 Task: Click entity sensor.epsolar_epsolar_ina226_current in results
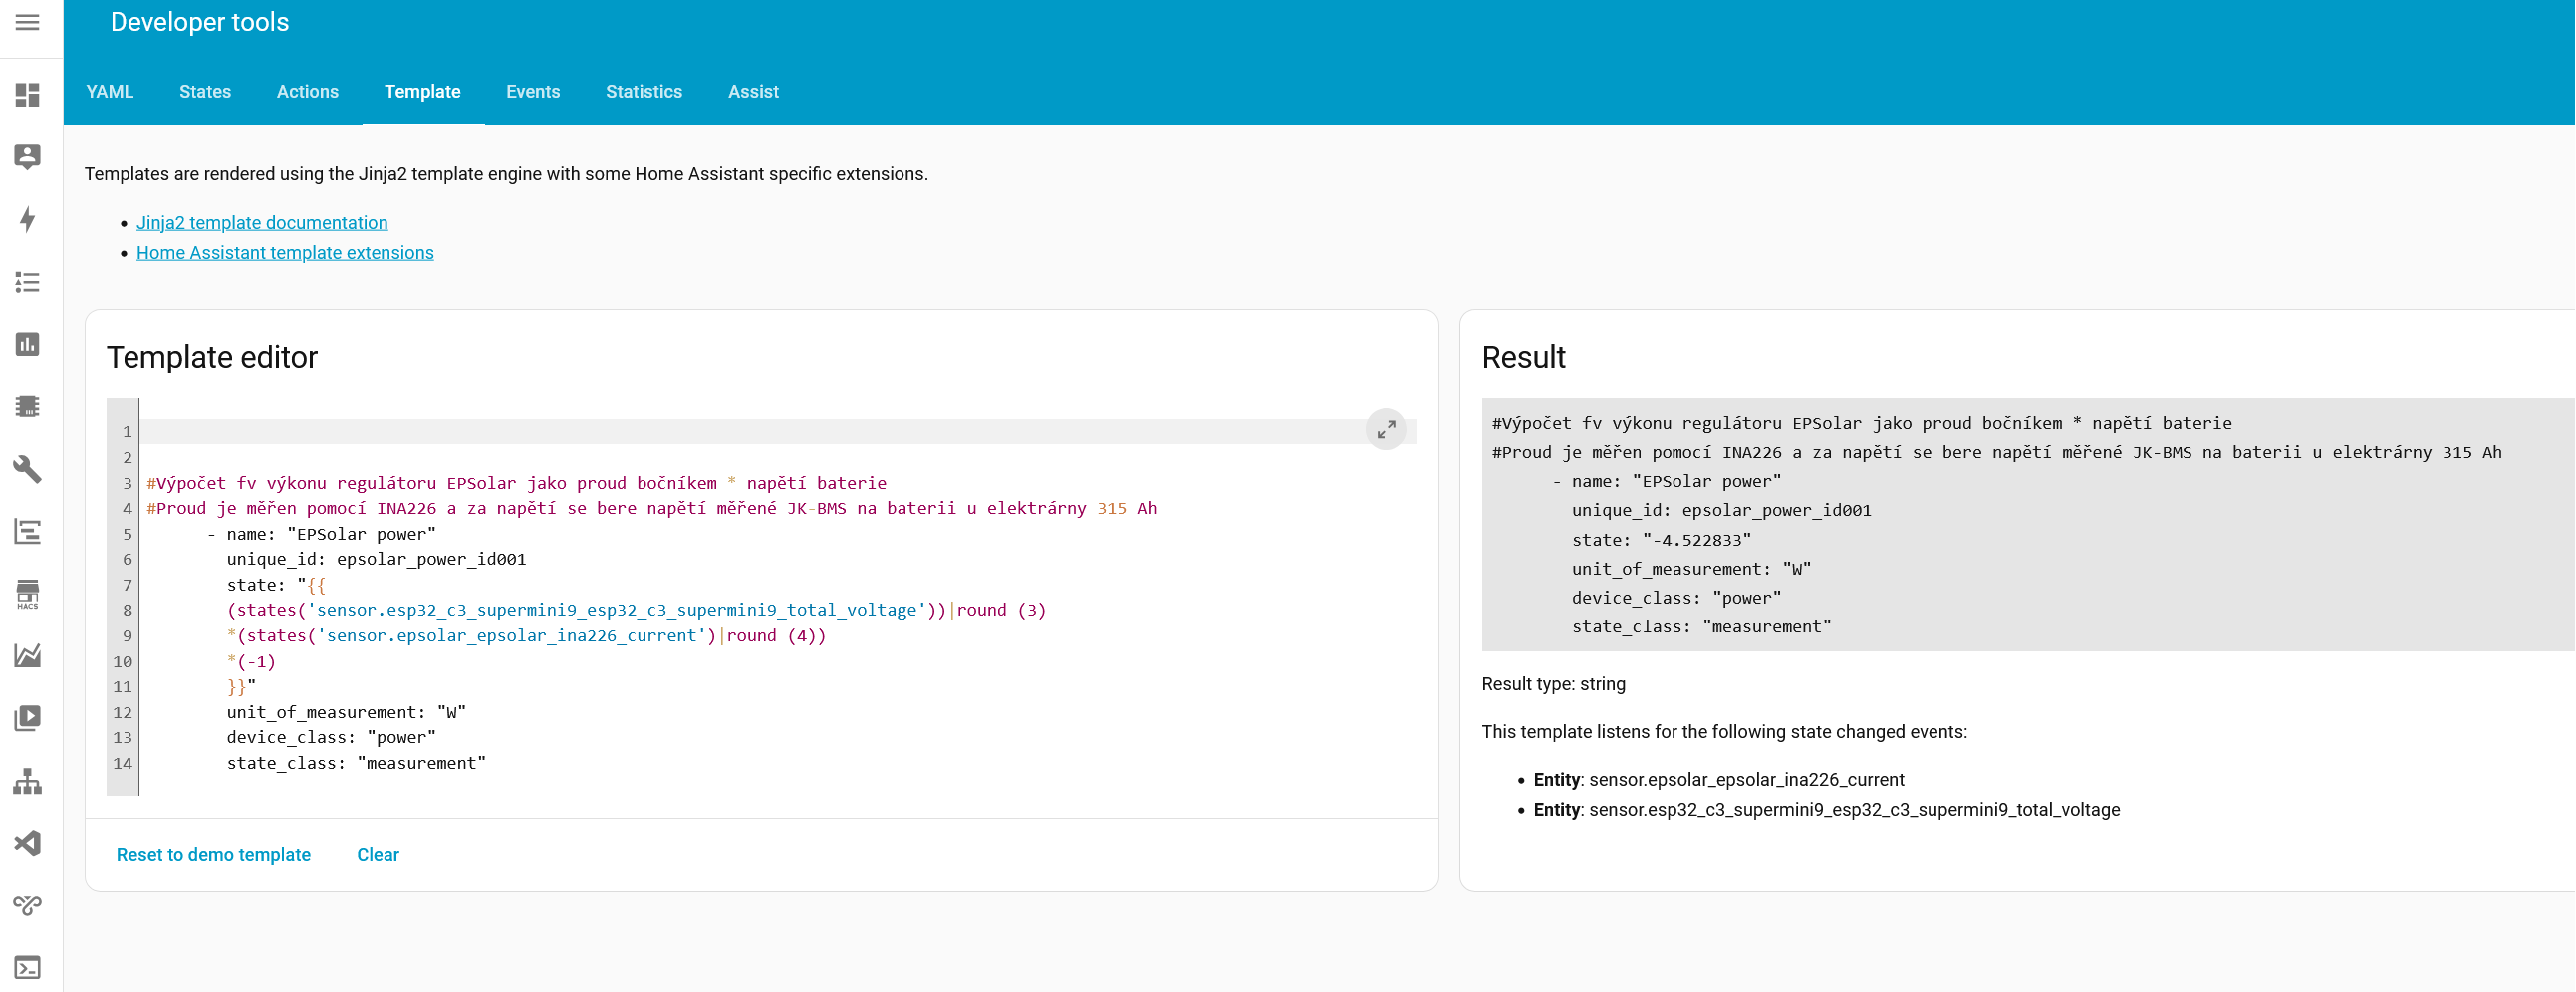coord(1746,779)
